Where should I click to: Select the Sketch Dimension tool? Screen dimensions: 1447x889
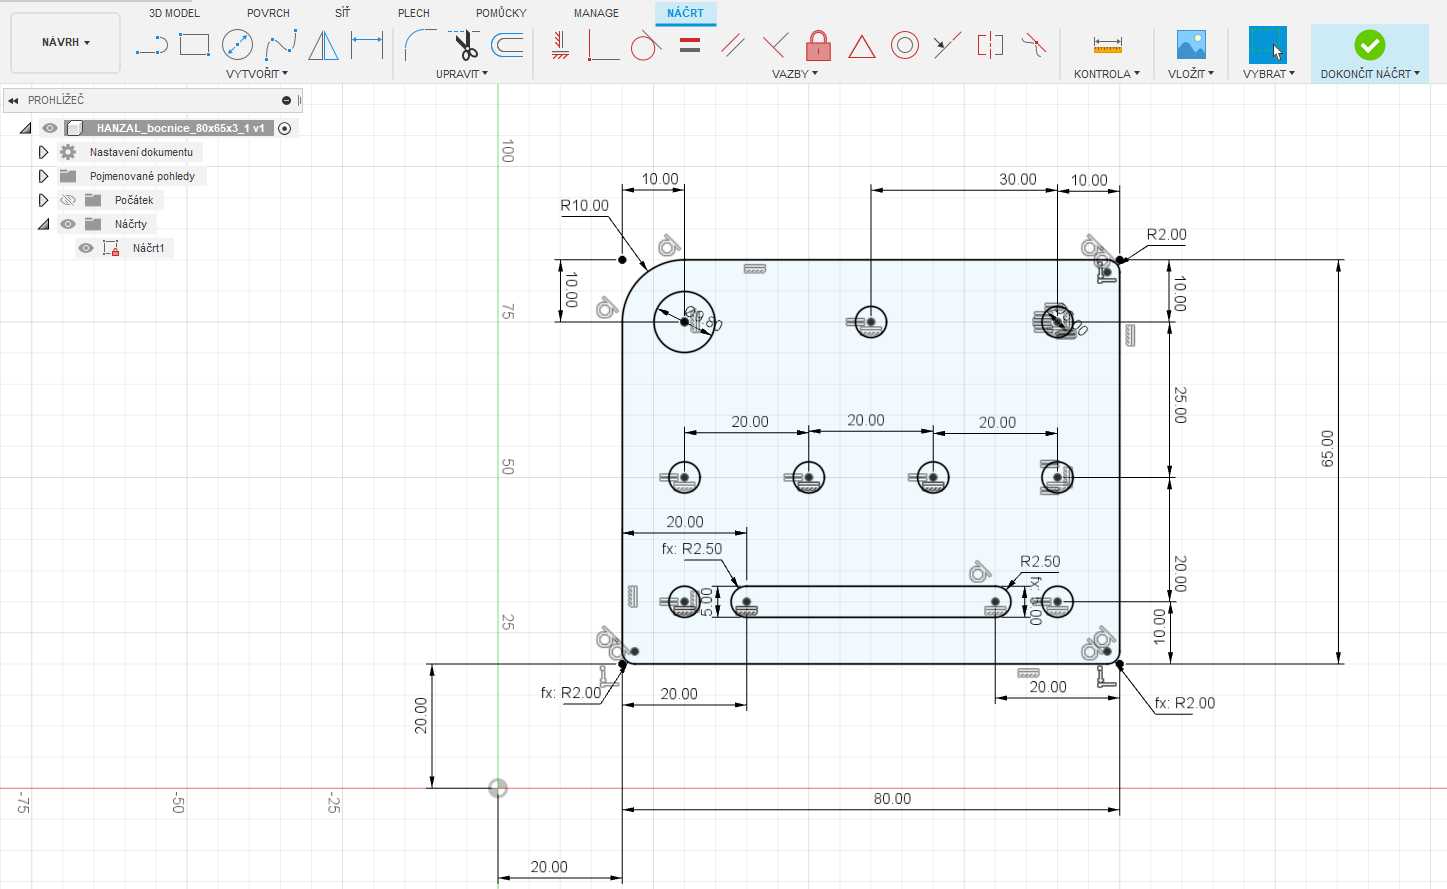tap(367, 45)
